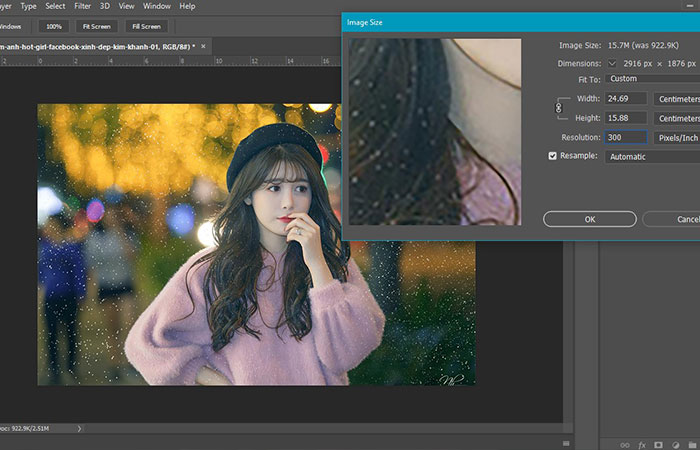Change the Width units dropdown
This screenshot has height=450, width=700.
click(x=677, y=99)
